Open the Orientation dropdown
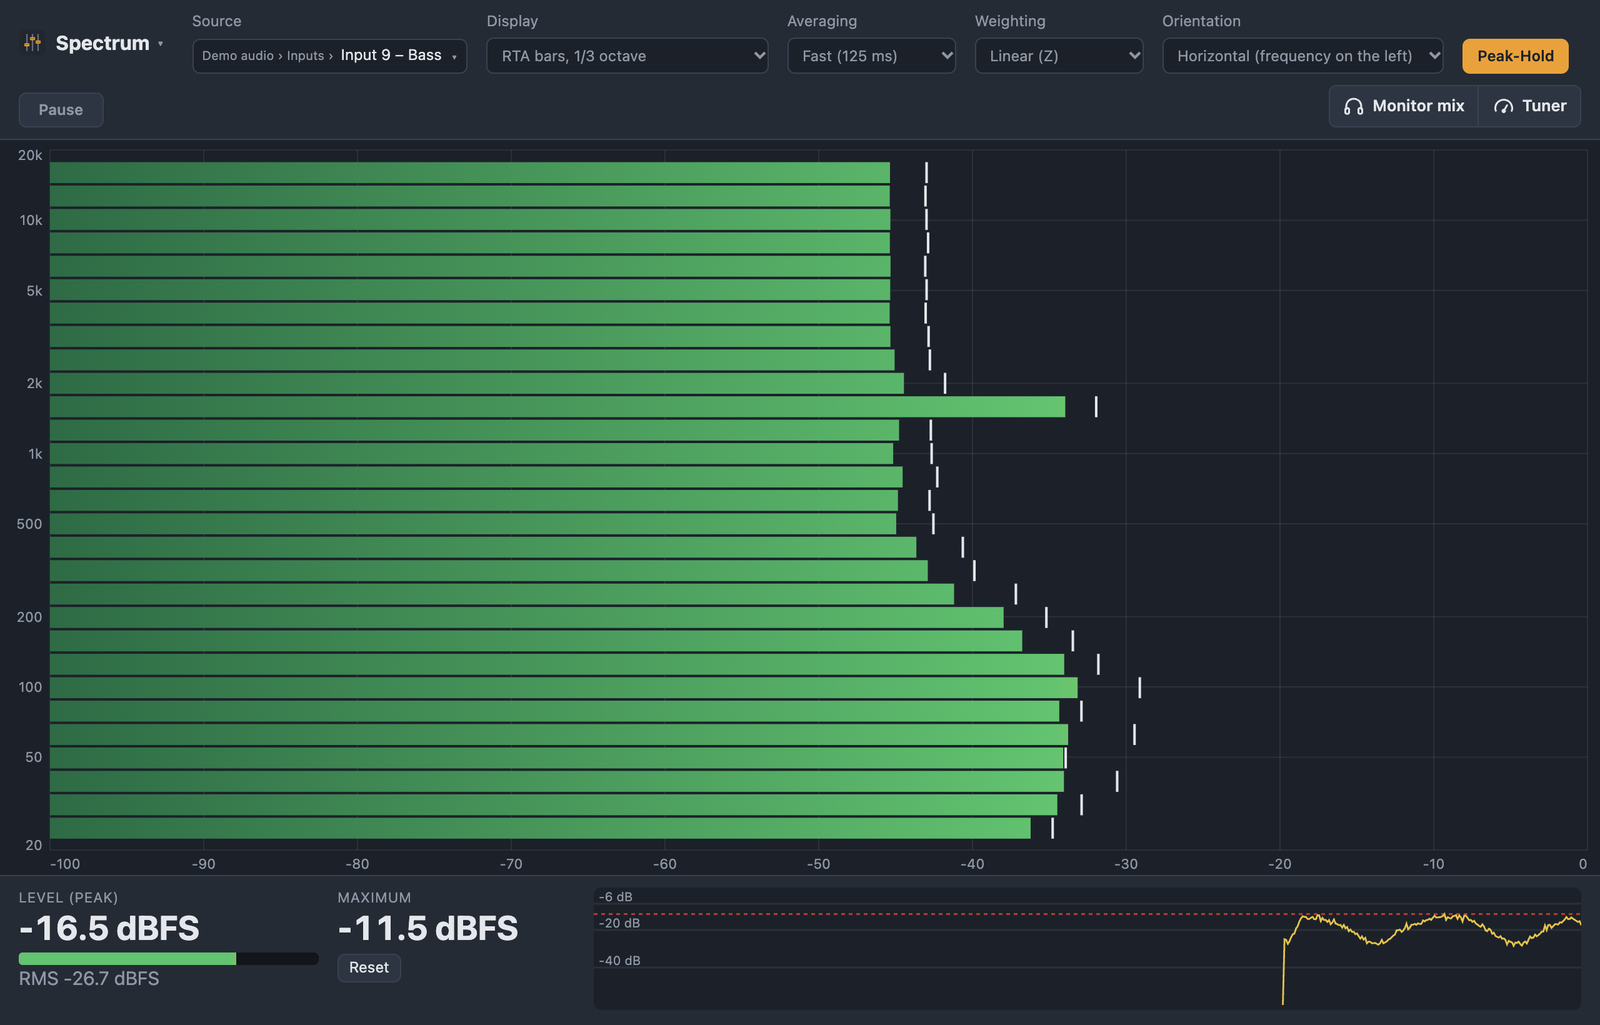1600x1025 pixels. pos(1302,56)
